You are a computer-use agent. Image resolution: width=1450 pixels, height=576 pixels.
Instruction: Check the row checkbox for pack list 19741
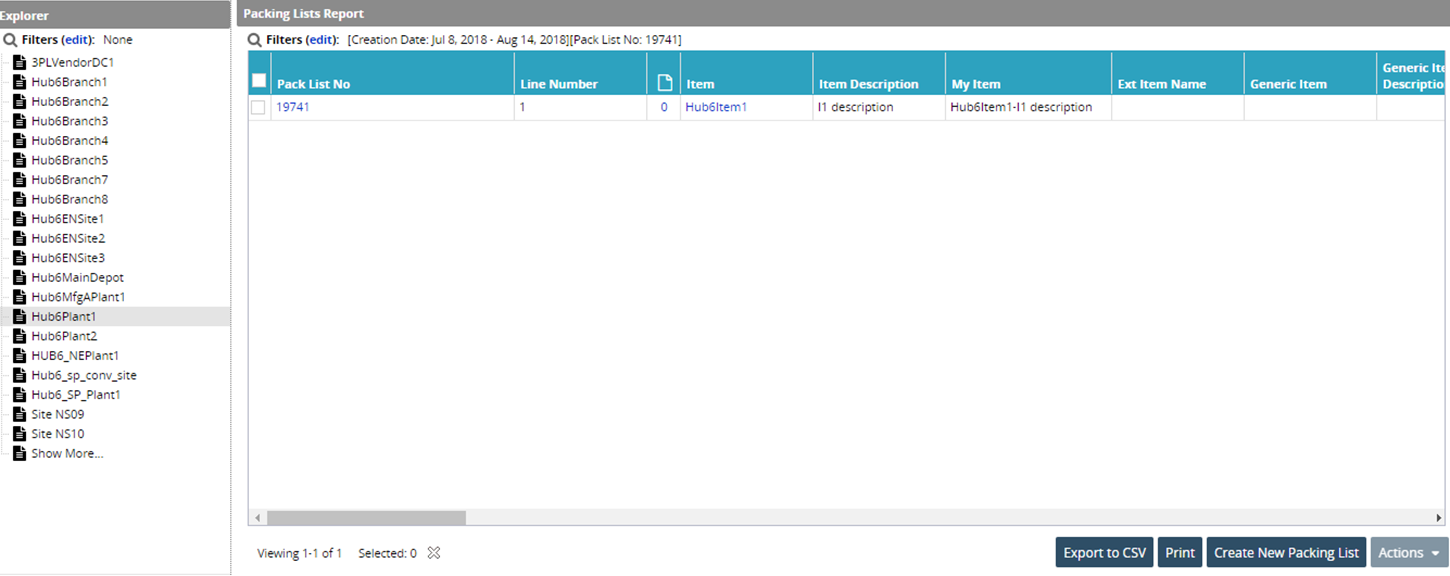[258, 108]
